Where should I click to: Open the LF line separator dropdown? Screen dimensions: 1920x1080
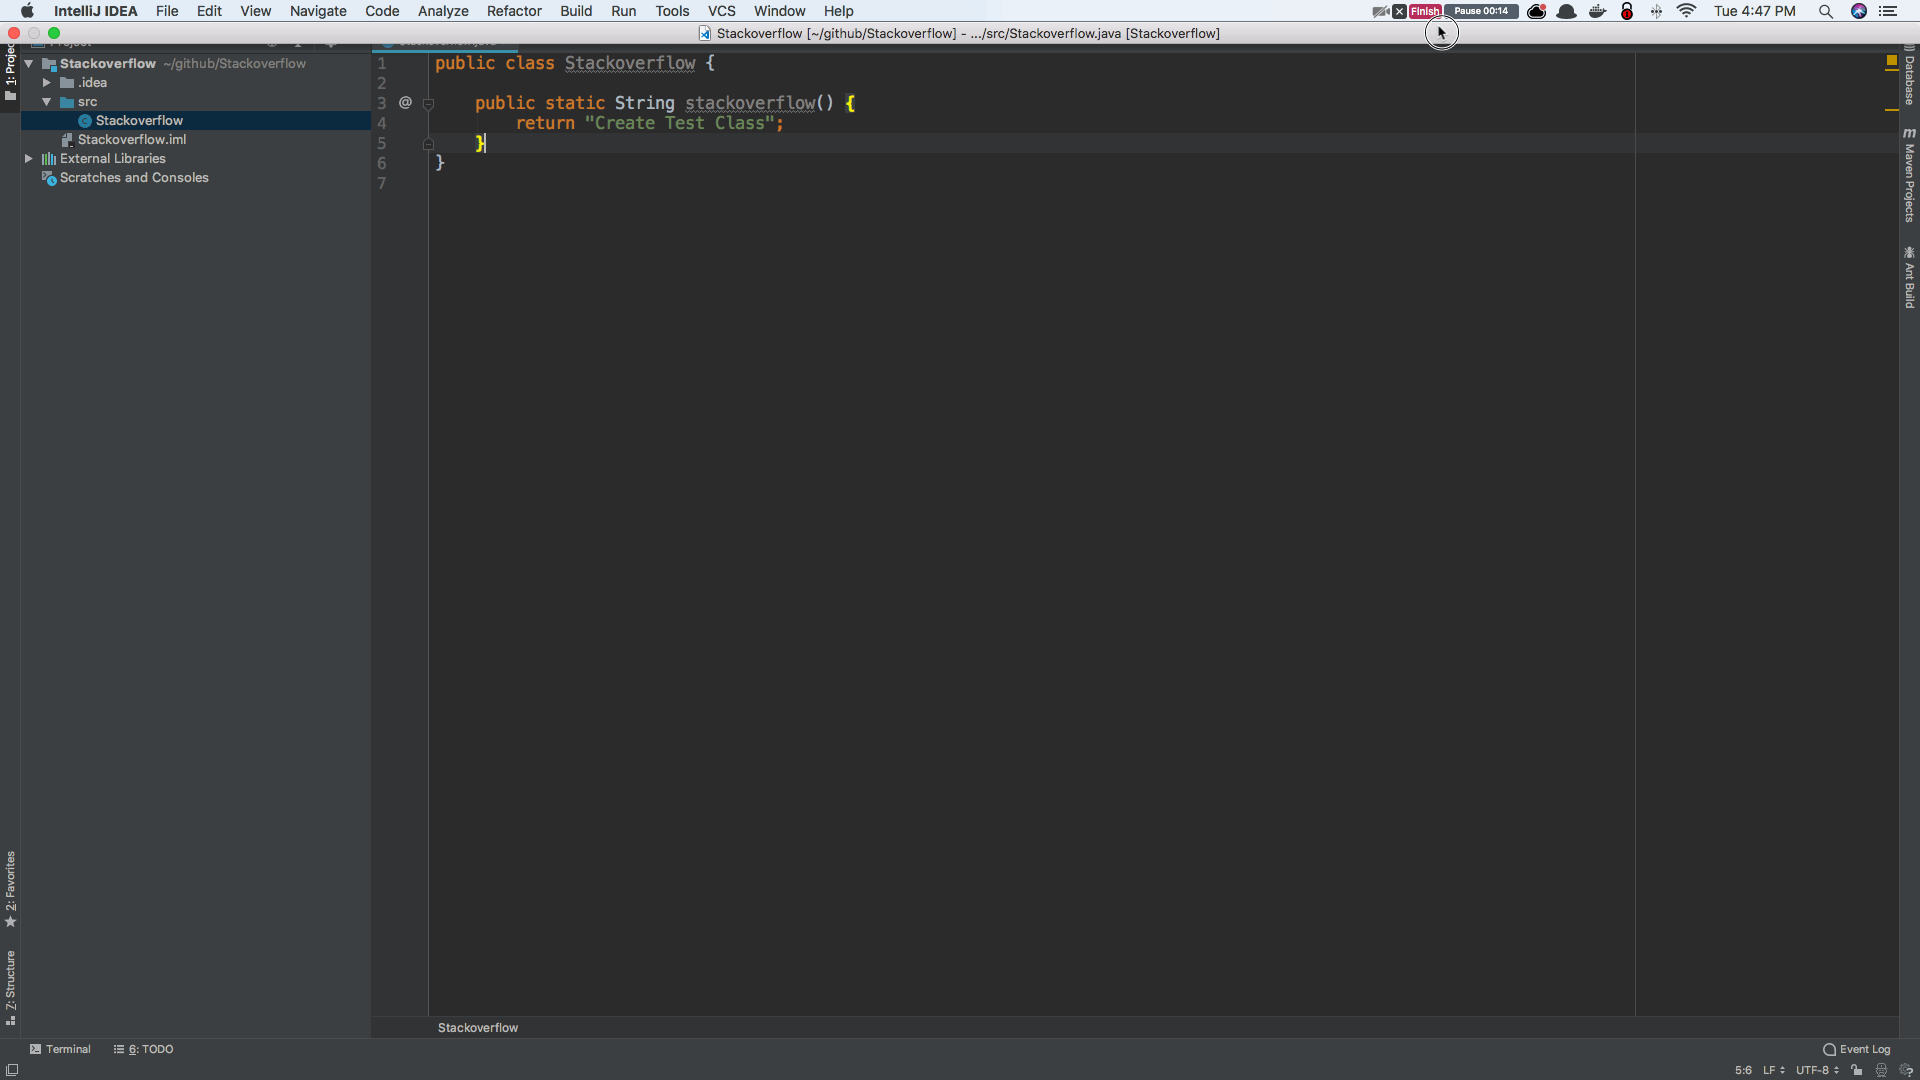pos(1773,1070)
